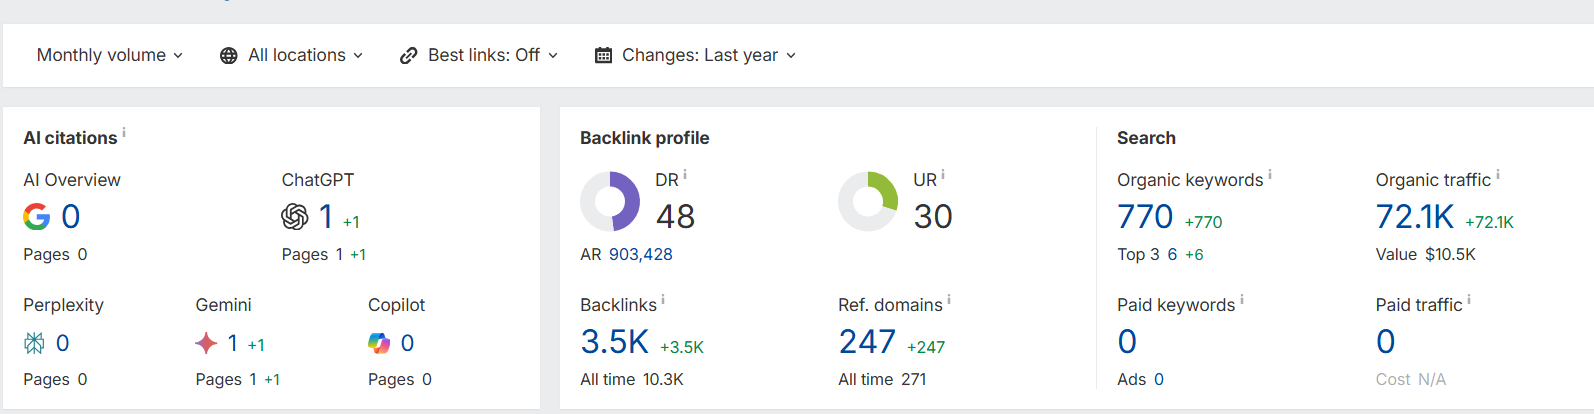The image size is (1594, 414).
Task: Click the Perplexity logo icon
Action: pyautogui.click(x=34, y=344)
